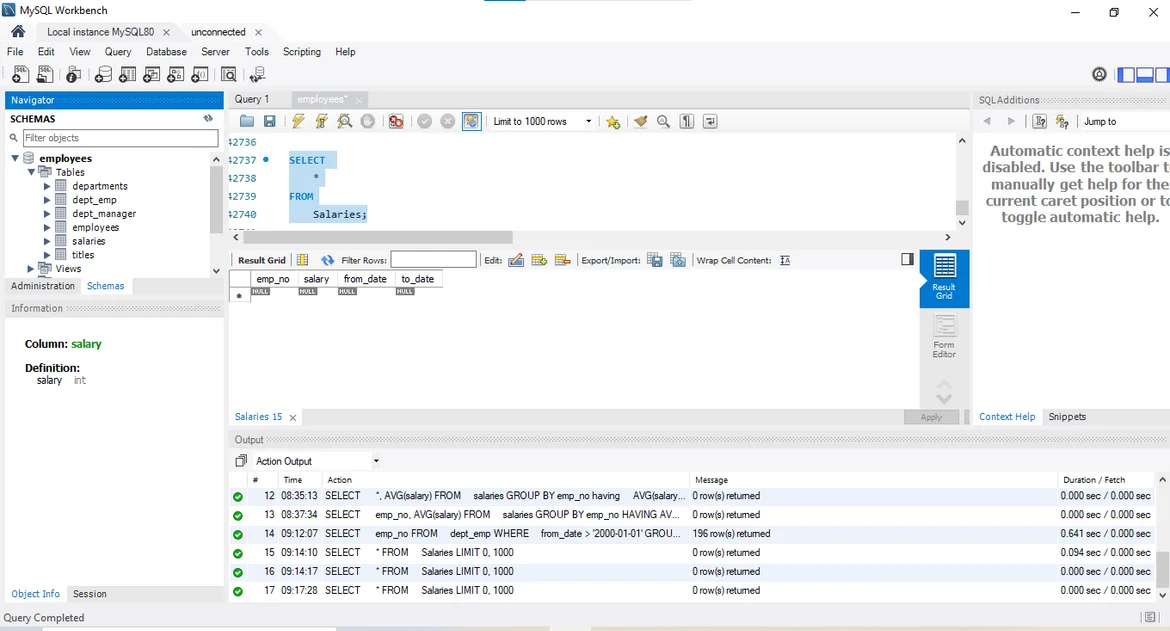Execute the query with the lightning bolt icon
This screenshot has height=631, width=1170.
coord(298,121)
